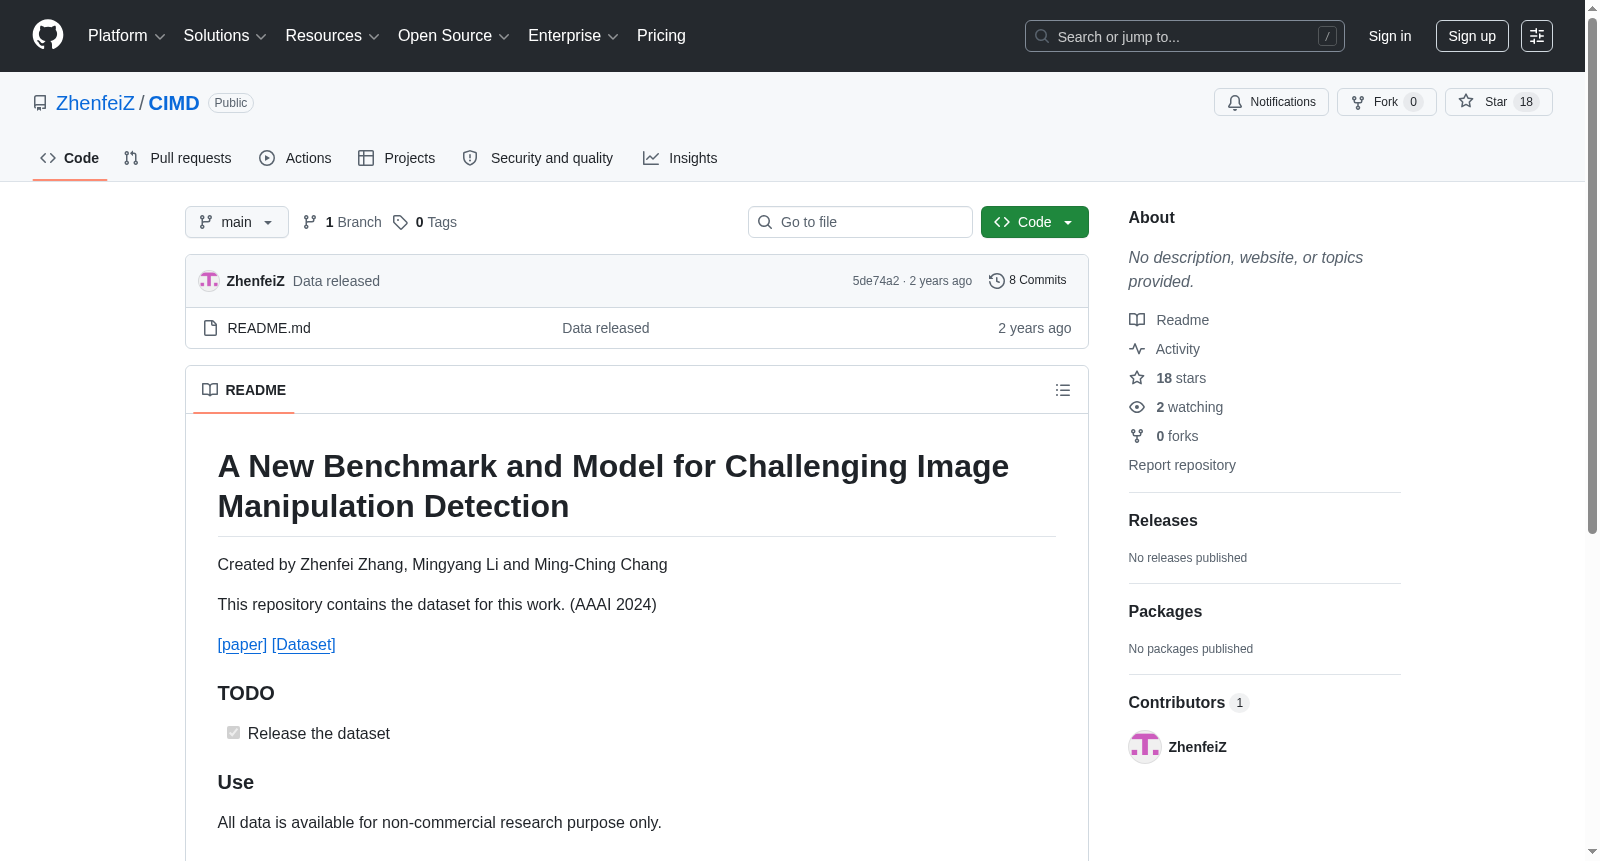View the 0 Tags link
Screen dimensions: 1600x861
click(425, 222)
